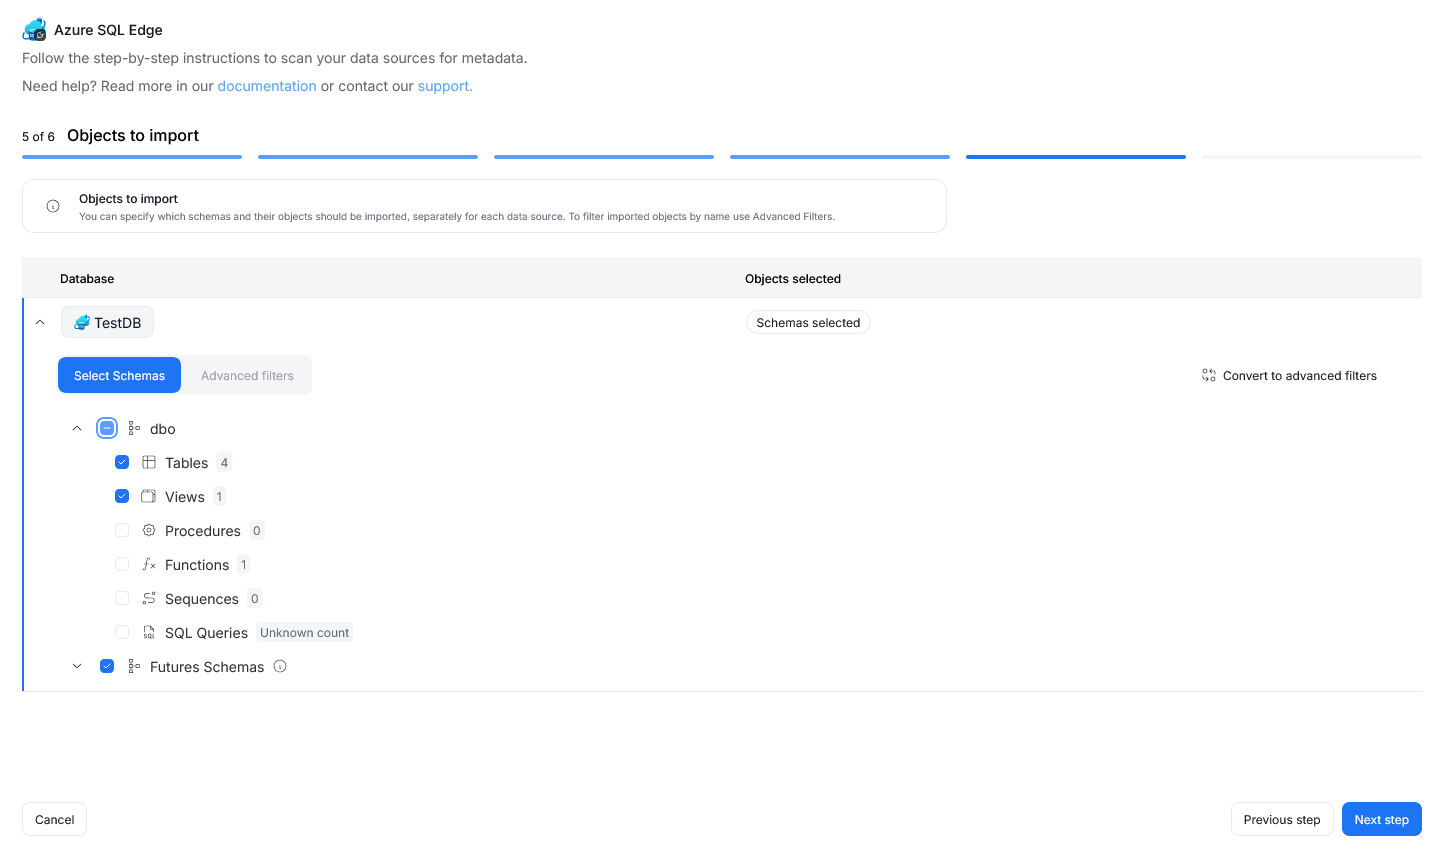Click the Futures Schemas schema icon
This screenshot has width=1456, height=857.
(134, 667)
